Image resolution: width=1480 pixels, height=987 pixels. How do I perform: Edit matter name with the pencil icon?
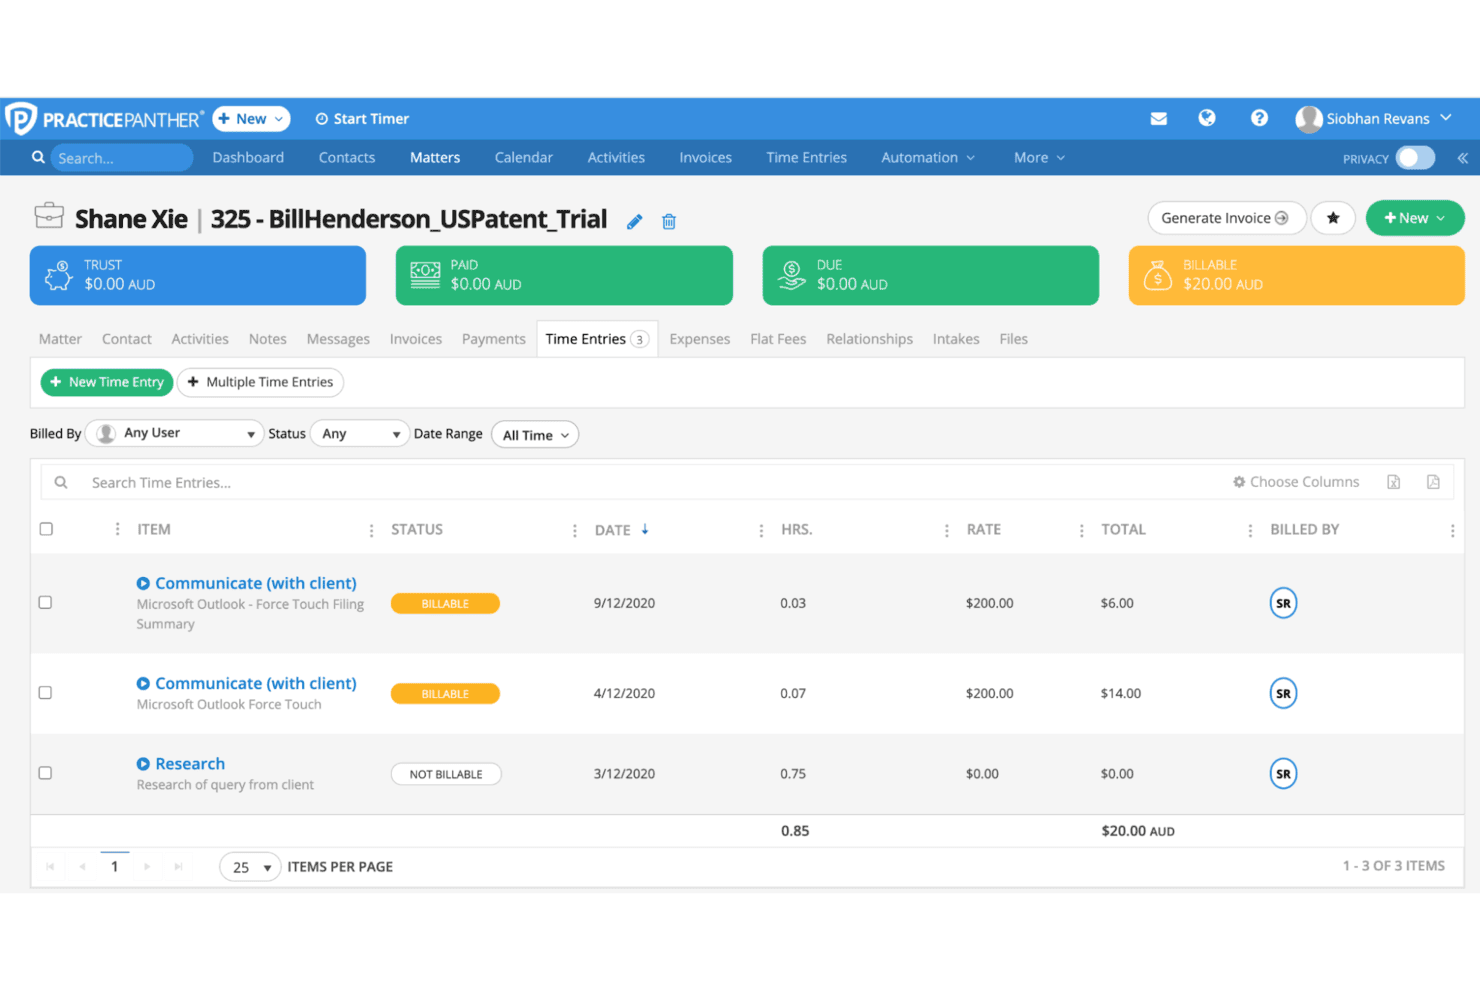(634, 221)
